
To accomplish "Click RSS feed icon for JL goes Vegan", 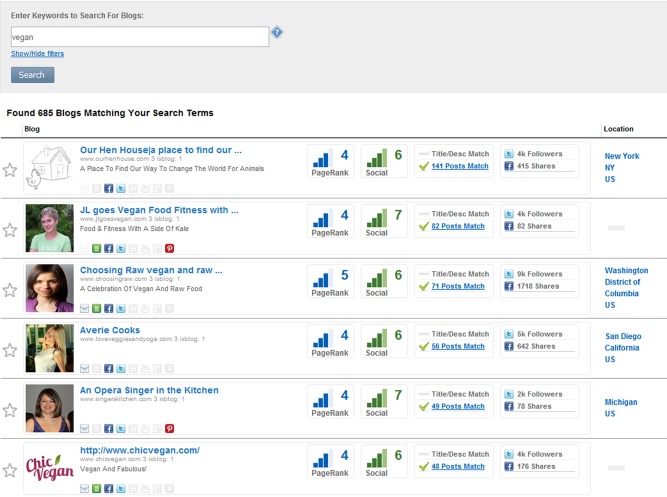I will point(97,248).
